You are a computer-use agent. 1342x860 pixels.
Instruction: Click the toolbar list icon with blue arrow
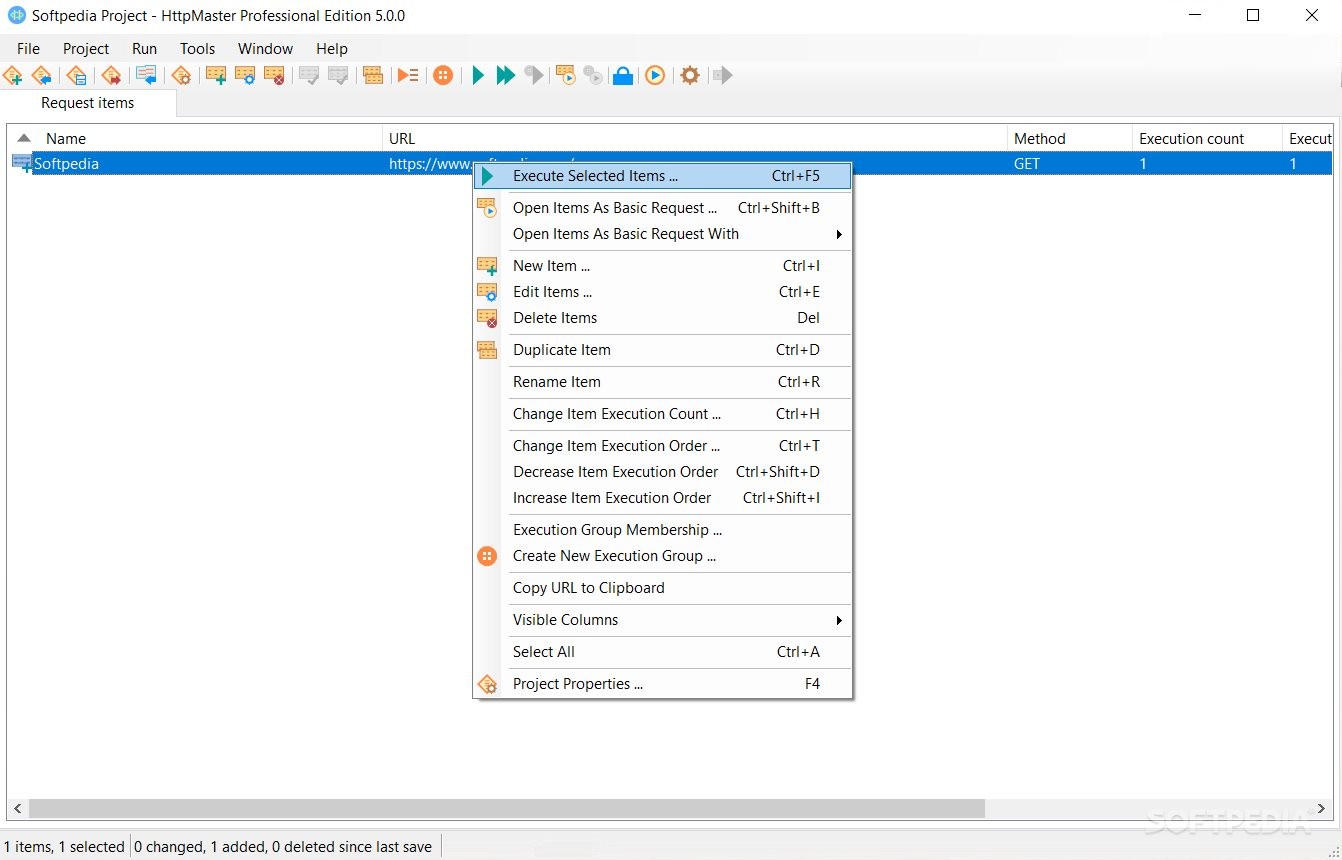(146, 75)
